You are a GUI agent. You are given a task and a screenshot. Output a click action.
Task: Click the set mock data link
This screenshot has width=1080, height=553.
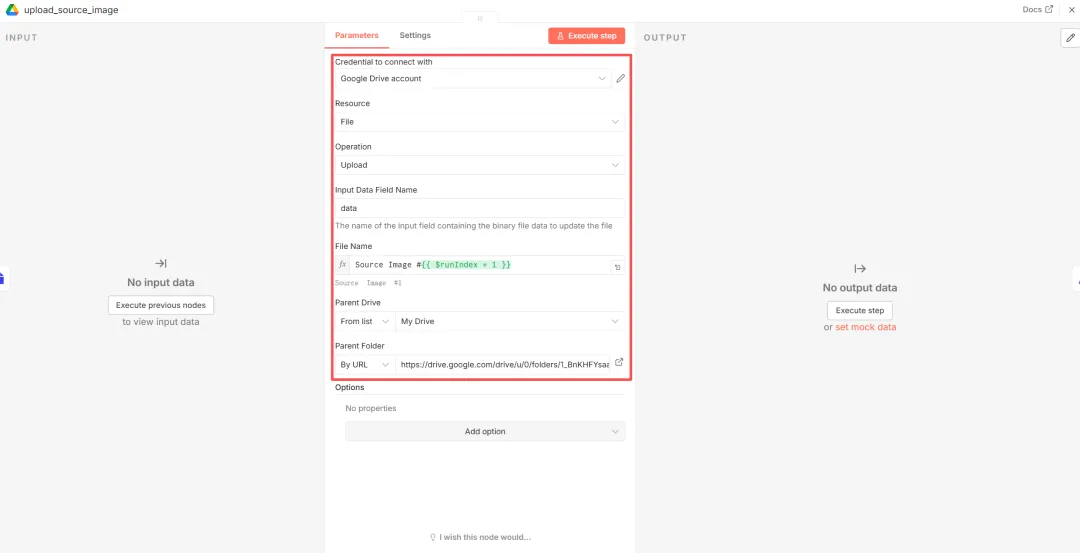click(x=866, y=328)
